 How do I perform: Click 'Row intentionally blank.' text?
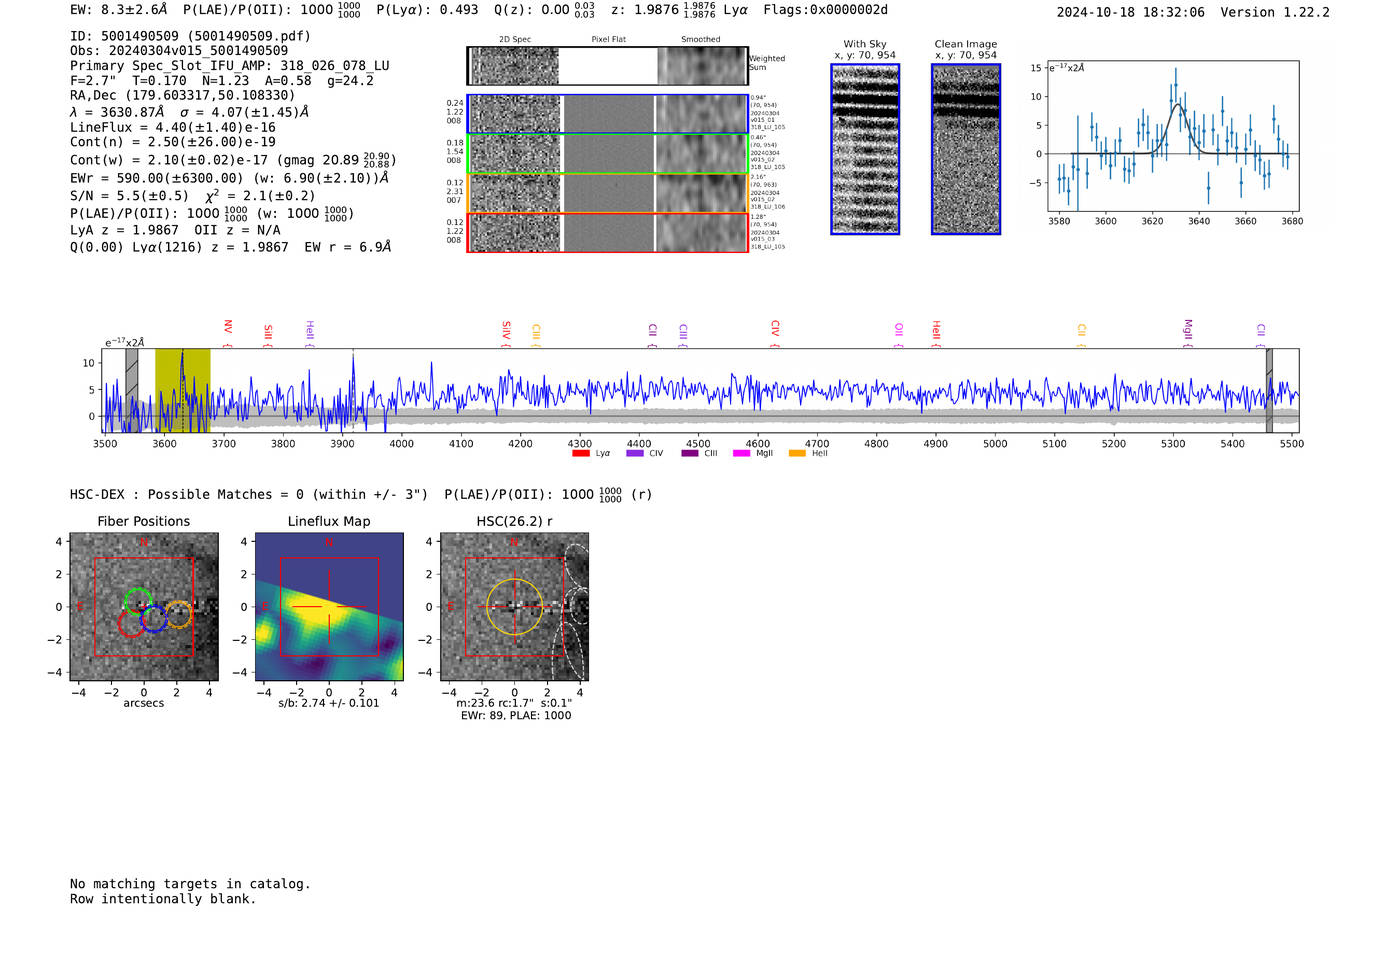[163, 899]
